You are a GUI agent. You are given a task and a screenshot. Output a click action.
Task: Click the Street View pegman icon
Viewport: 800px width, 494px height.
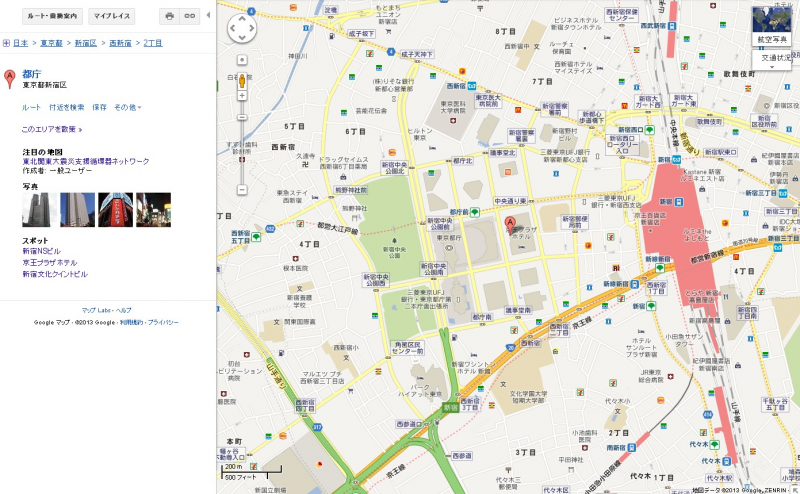pos(241,60)
